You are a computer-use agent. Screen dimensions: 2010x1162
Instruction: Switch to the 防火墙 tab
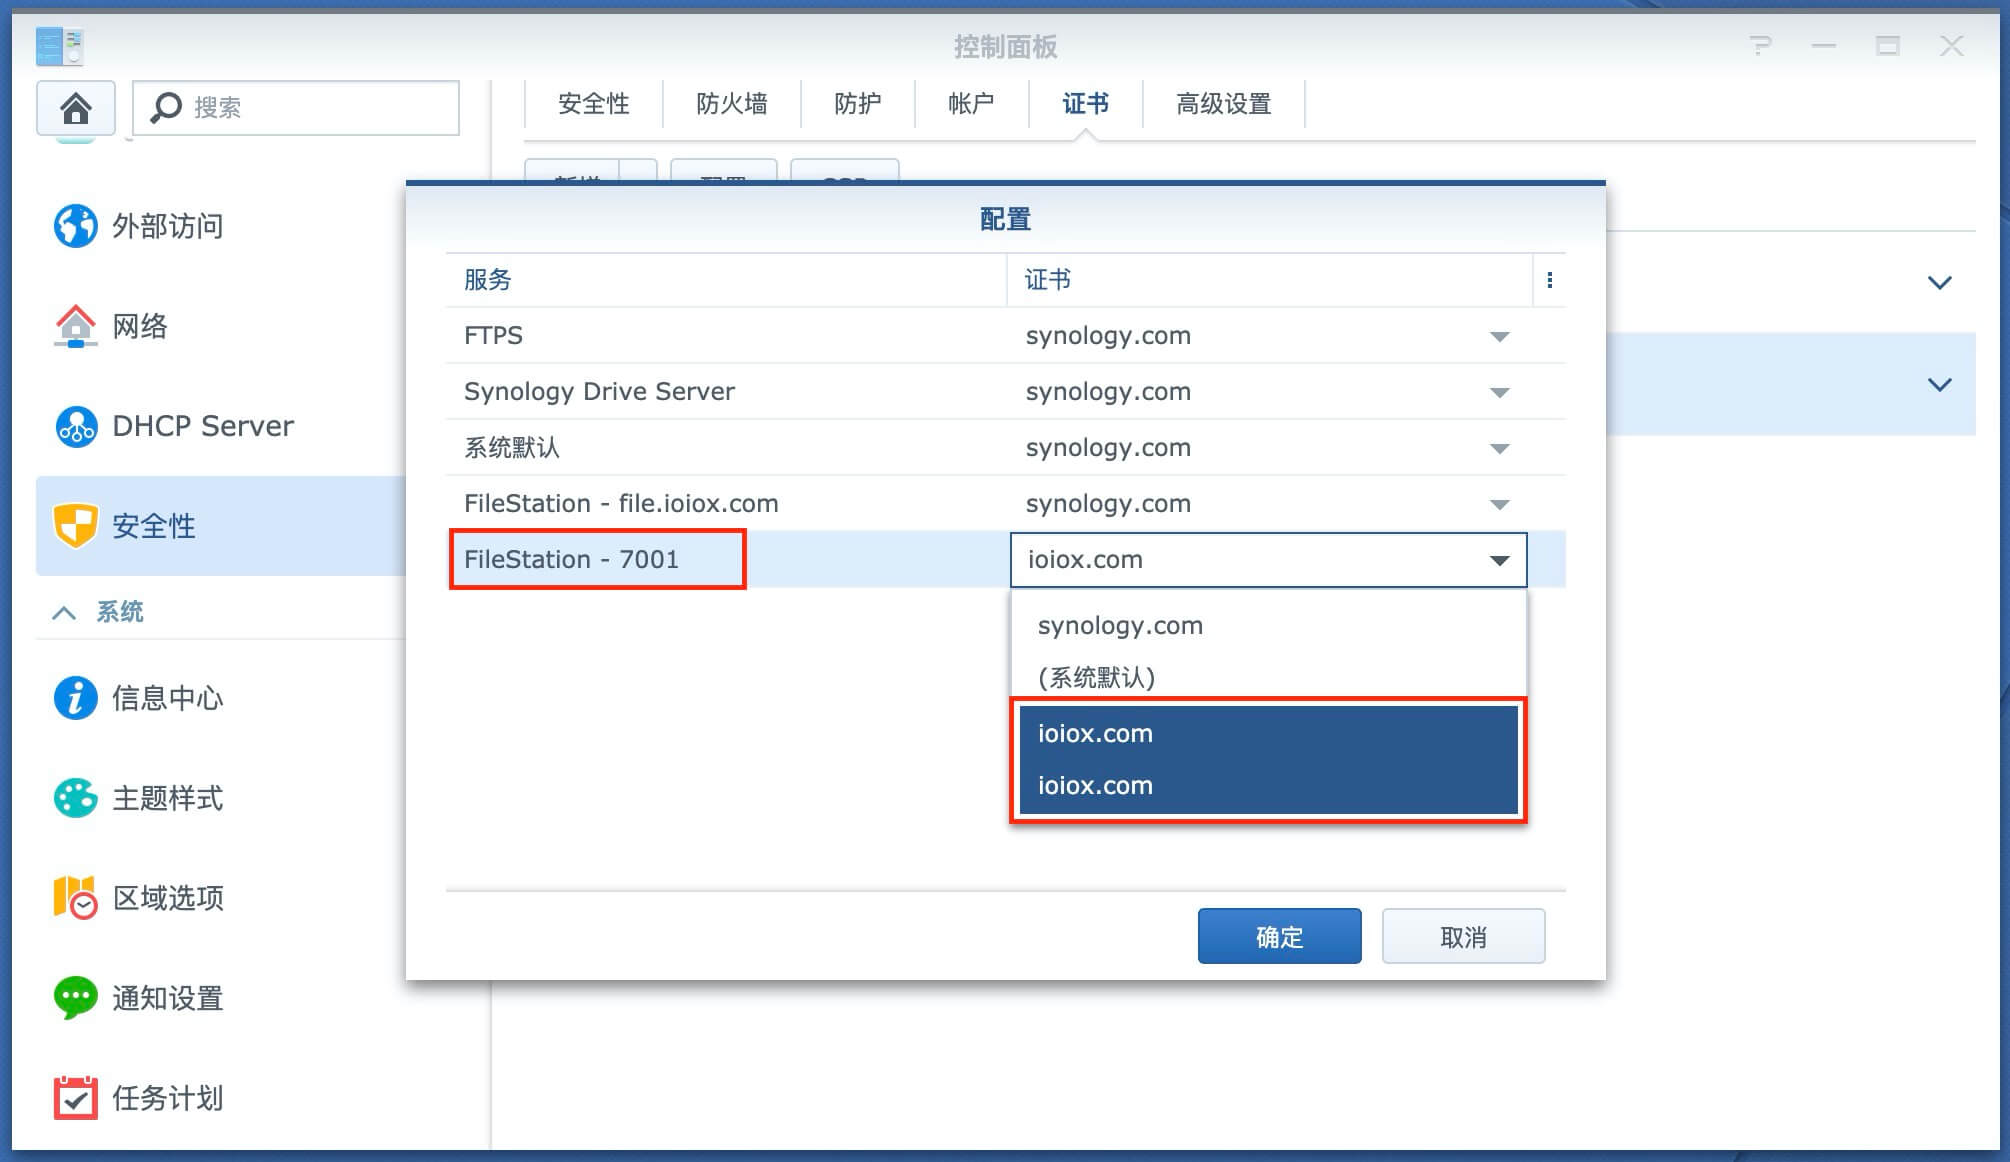pos(732,104)
